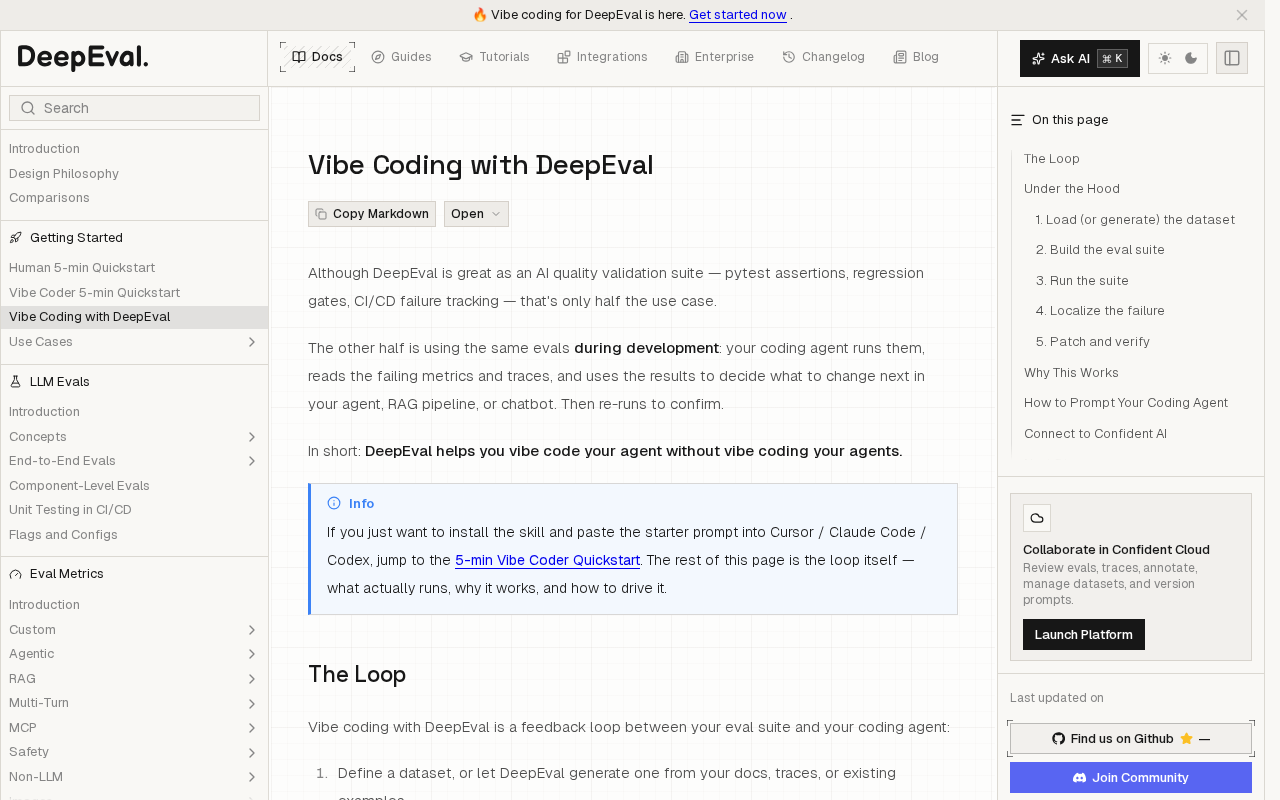Open the 'Open' dropdown menu

pyautogui.click(x=476, y=214)
